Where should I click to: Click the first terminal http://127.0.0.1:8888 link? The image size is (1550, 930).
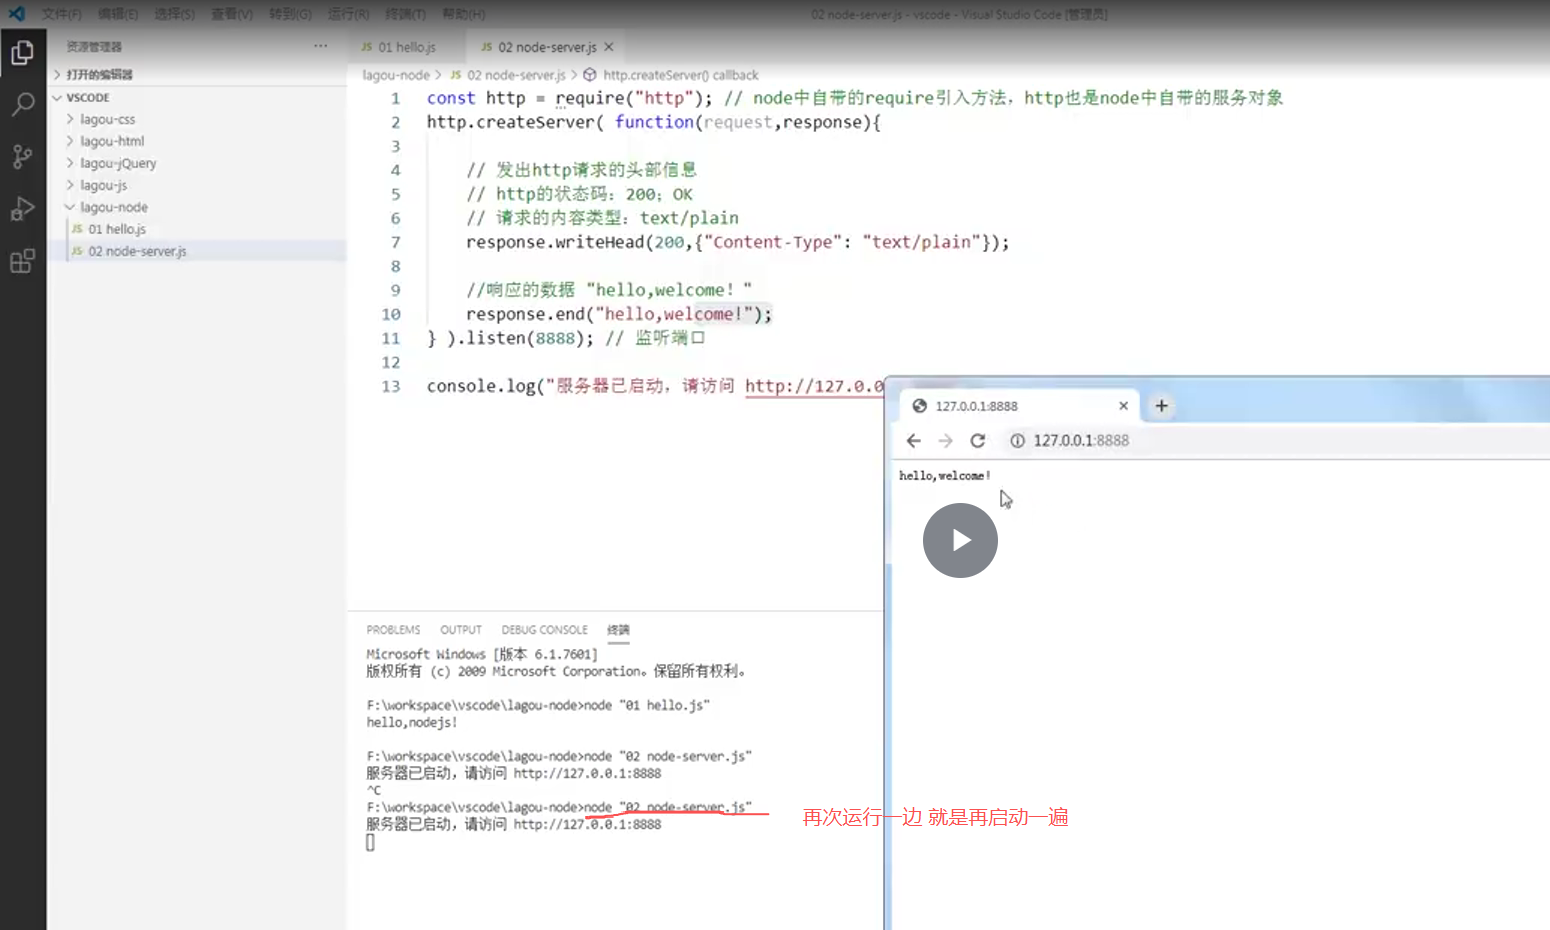point(587,773)
